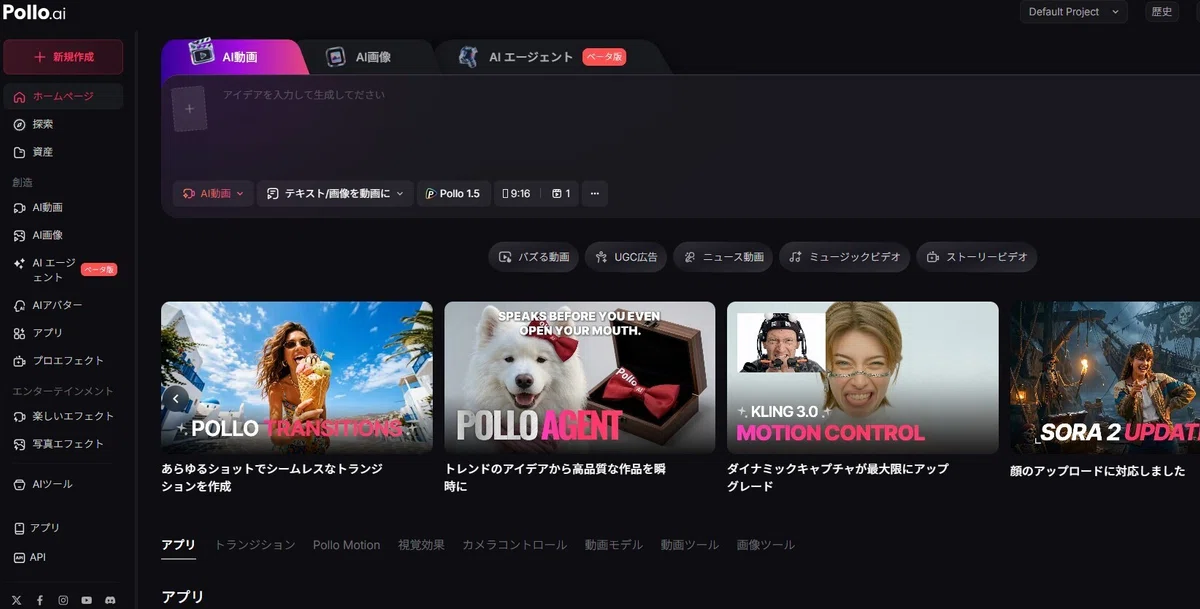Open the テキスト/画像を動画に dropdown
The image size is (1200, 609).
(335, 194)
